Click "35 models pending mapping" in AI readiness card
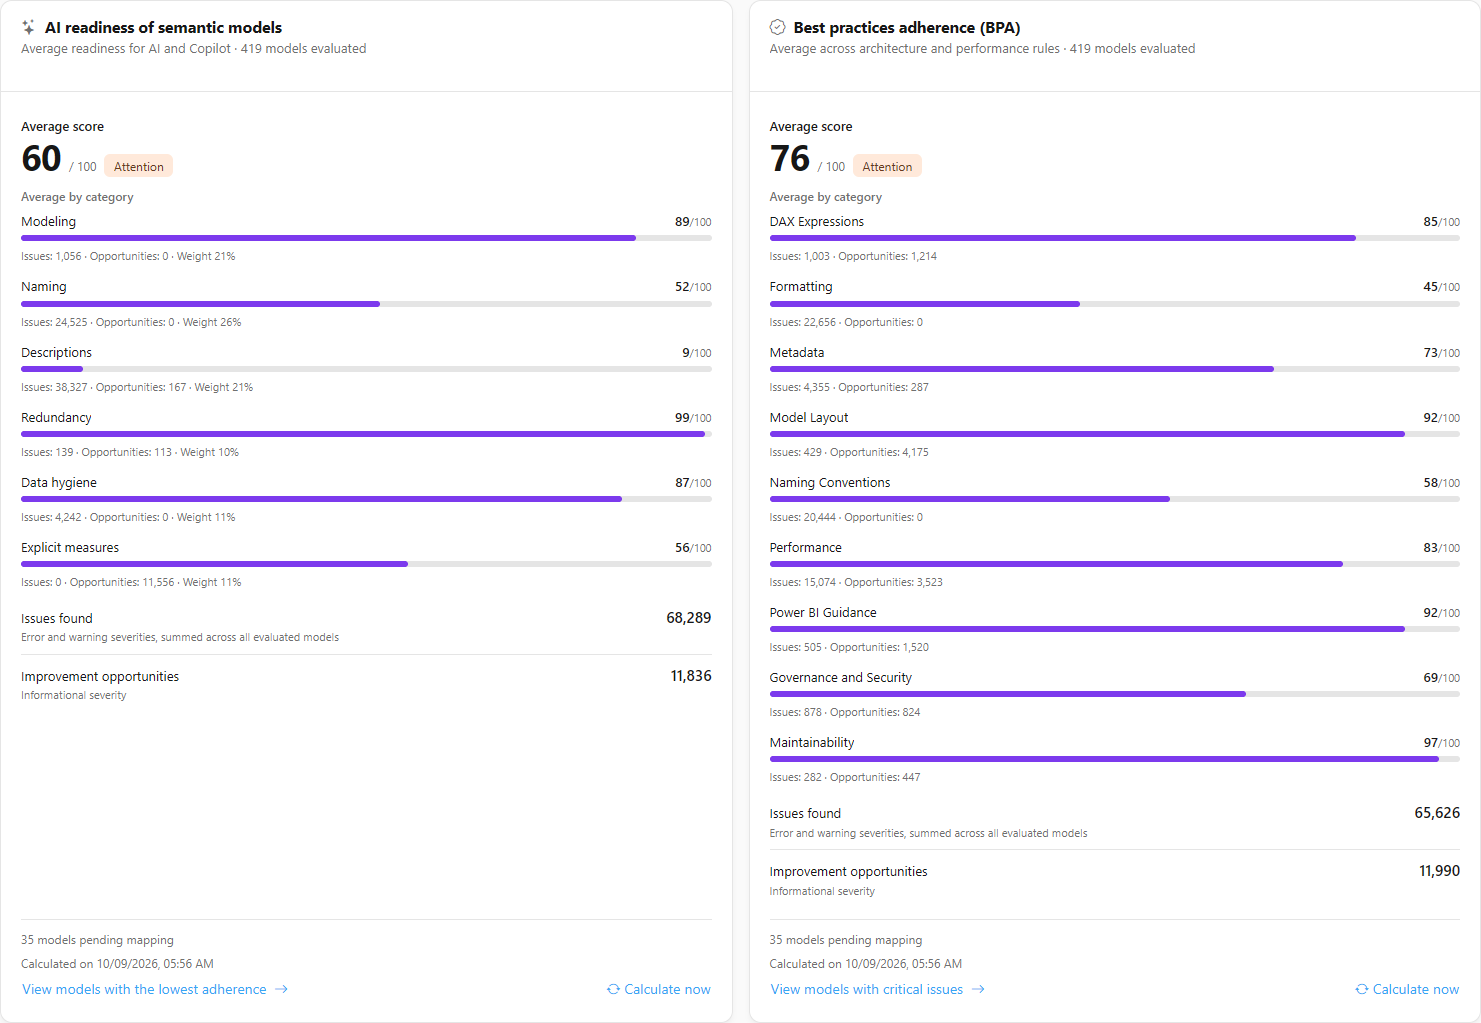 (97, 940)
